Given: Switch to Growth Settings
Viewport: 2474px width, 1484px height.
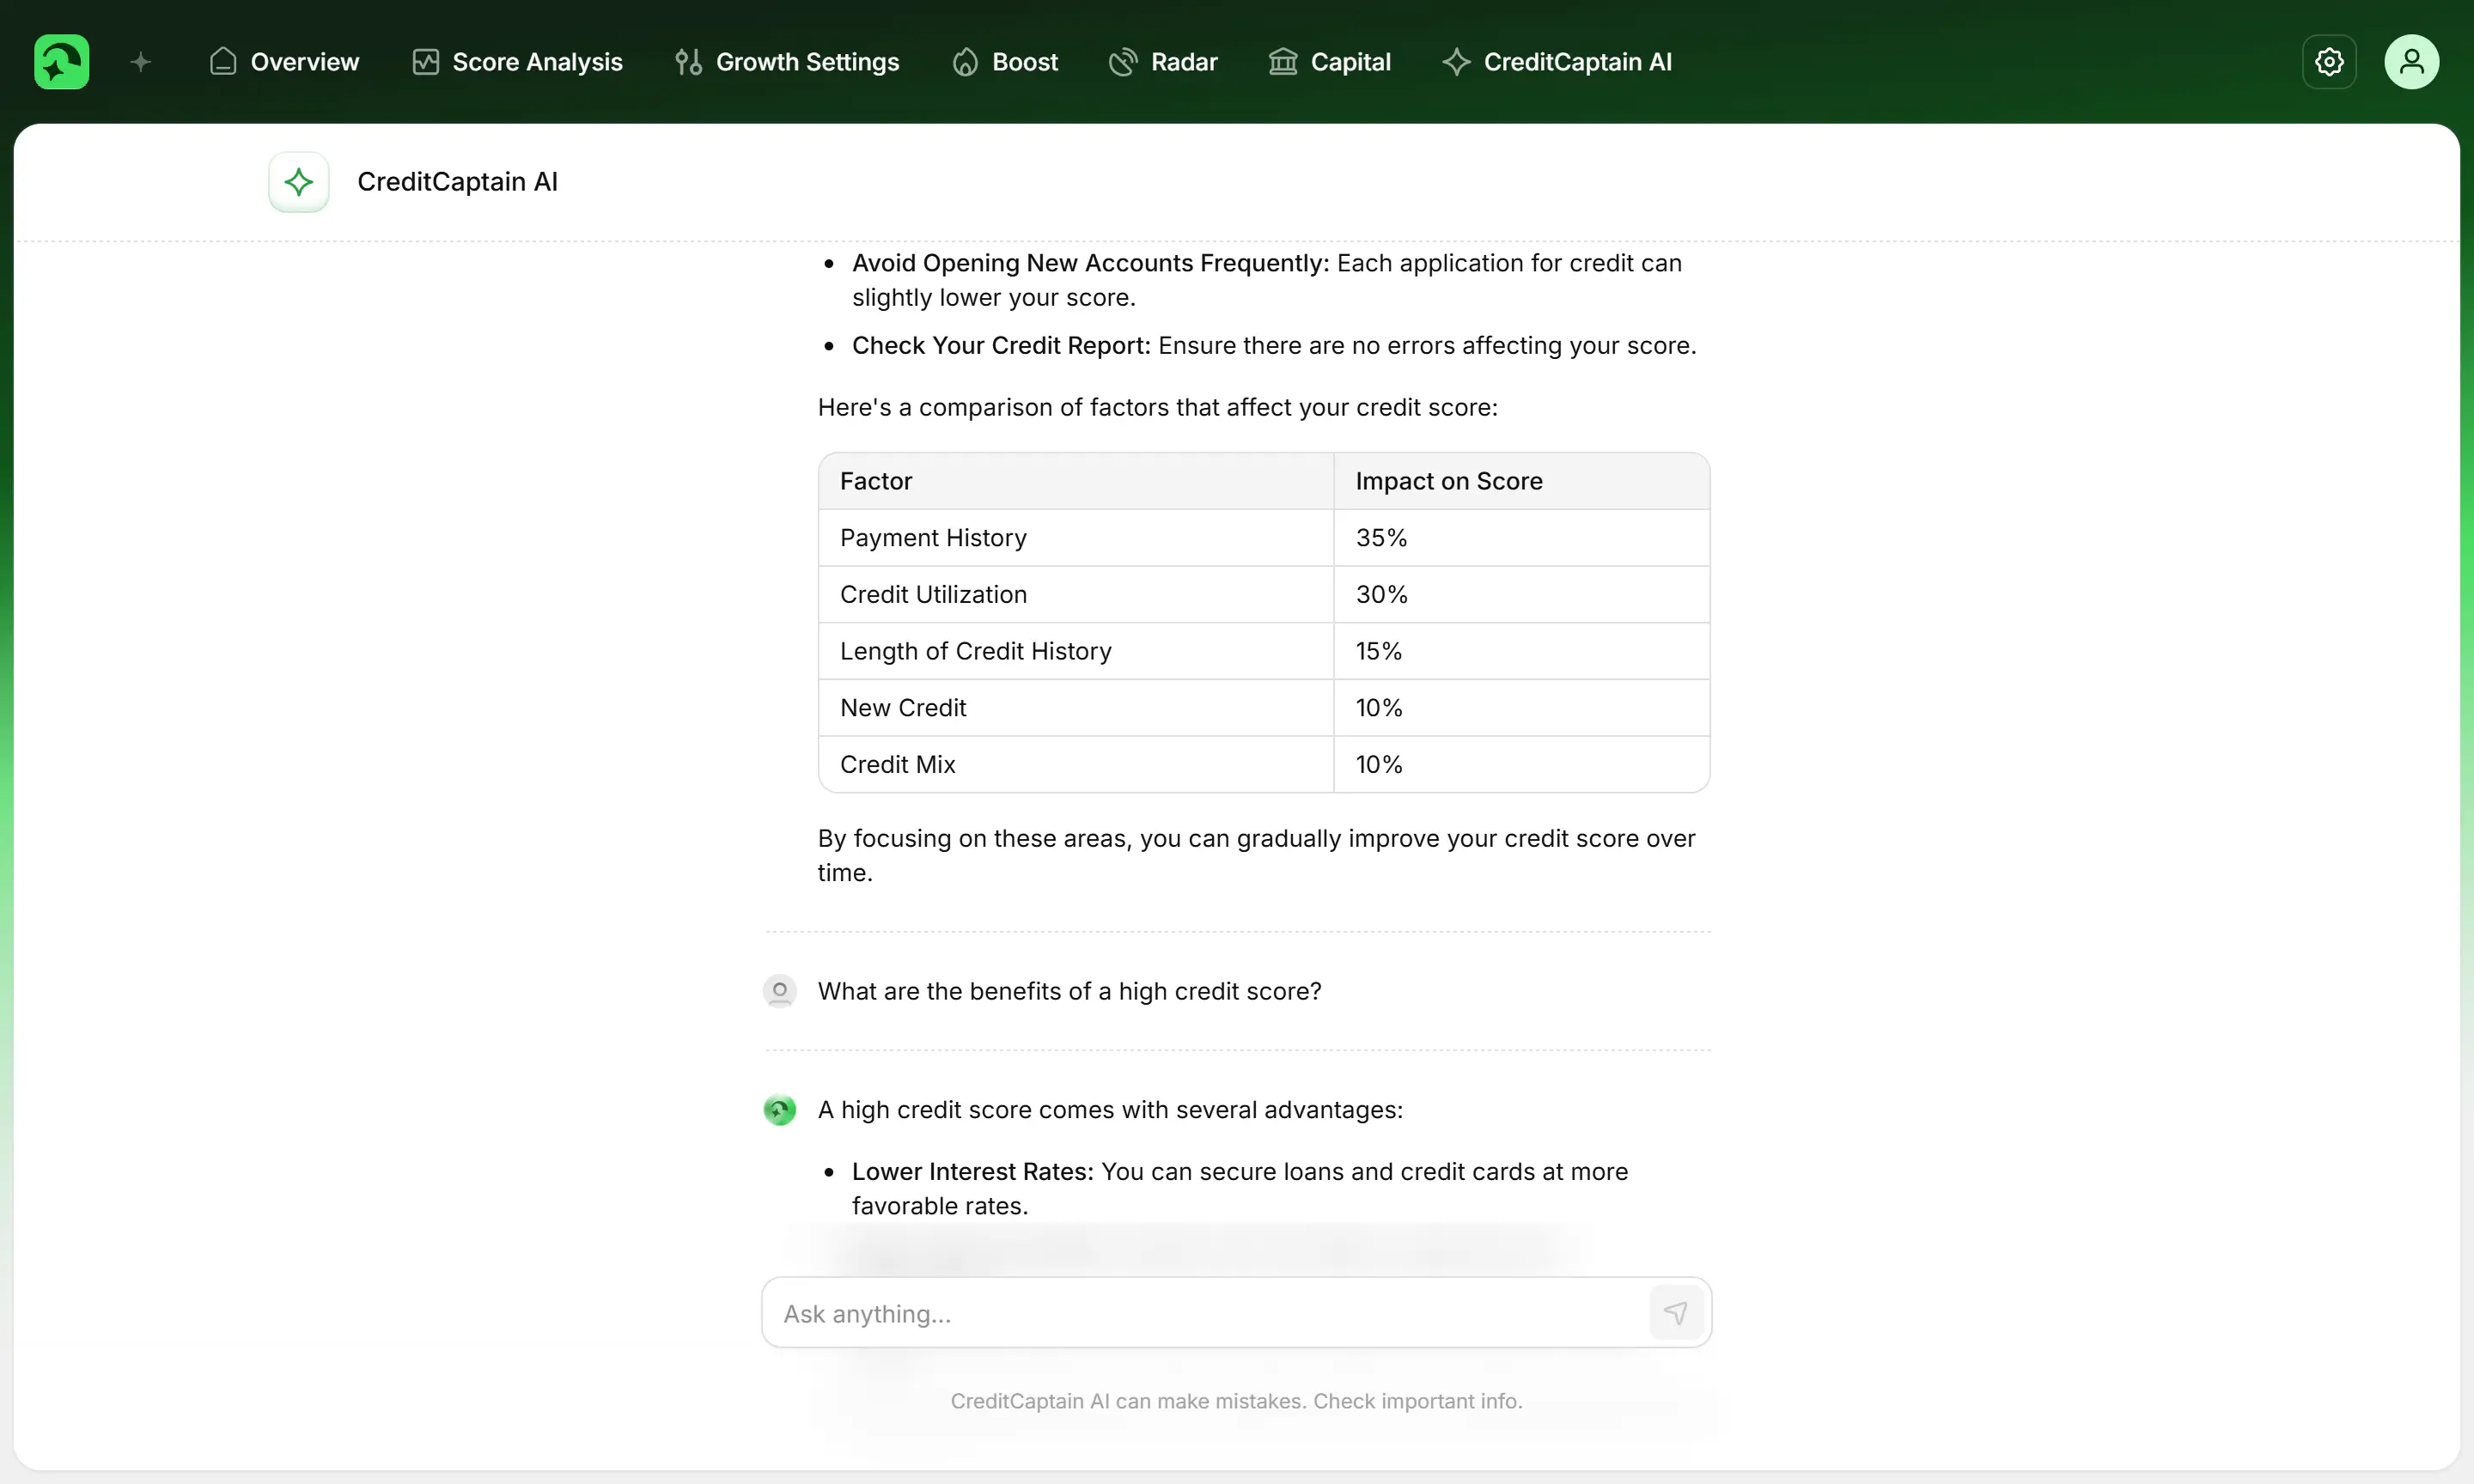Looking at the screenshot, I should [x=787, y=62].
